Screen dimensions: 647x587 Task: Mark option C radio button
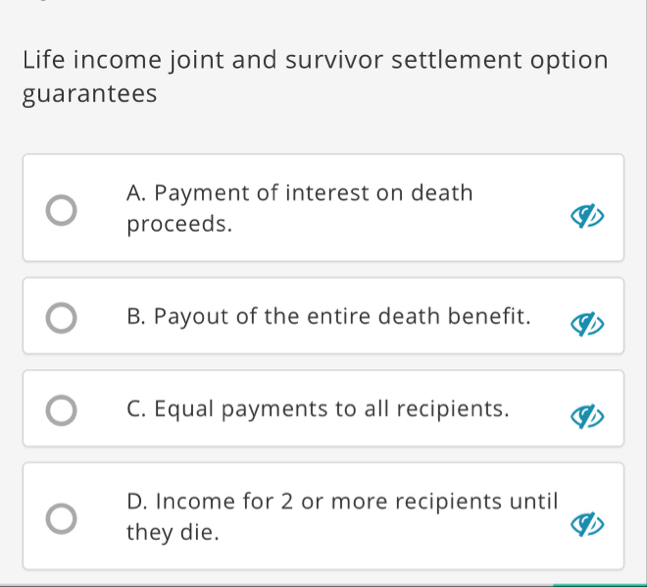pos(61,410)
